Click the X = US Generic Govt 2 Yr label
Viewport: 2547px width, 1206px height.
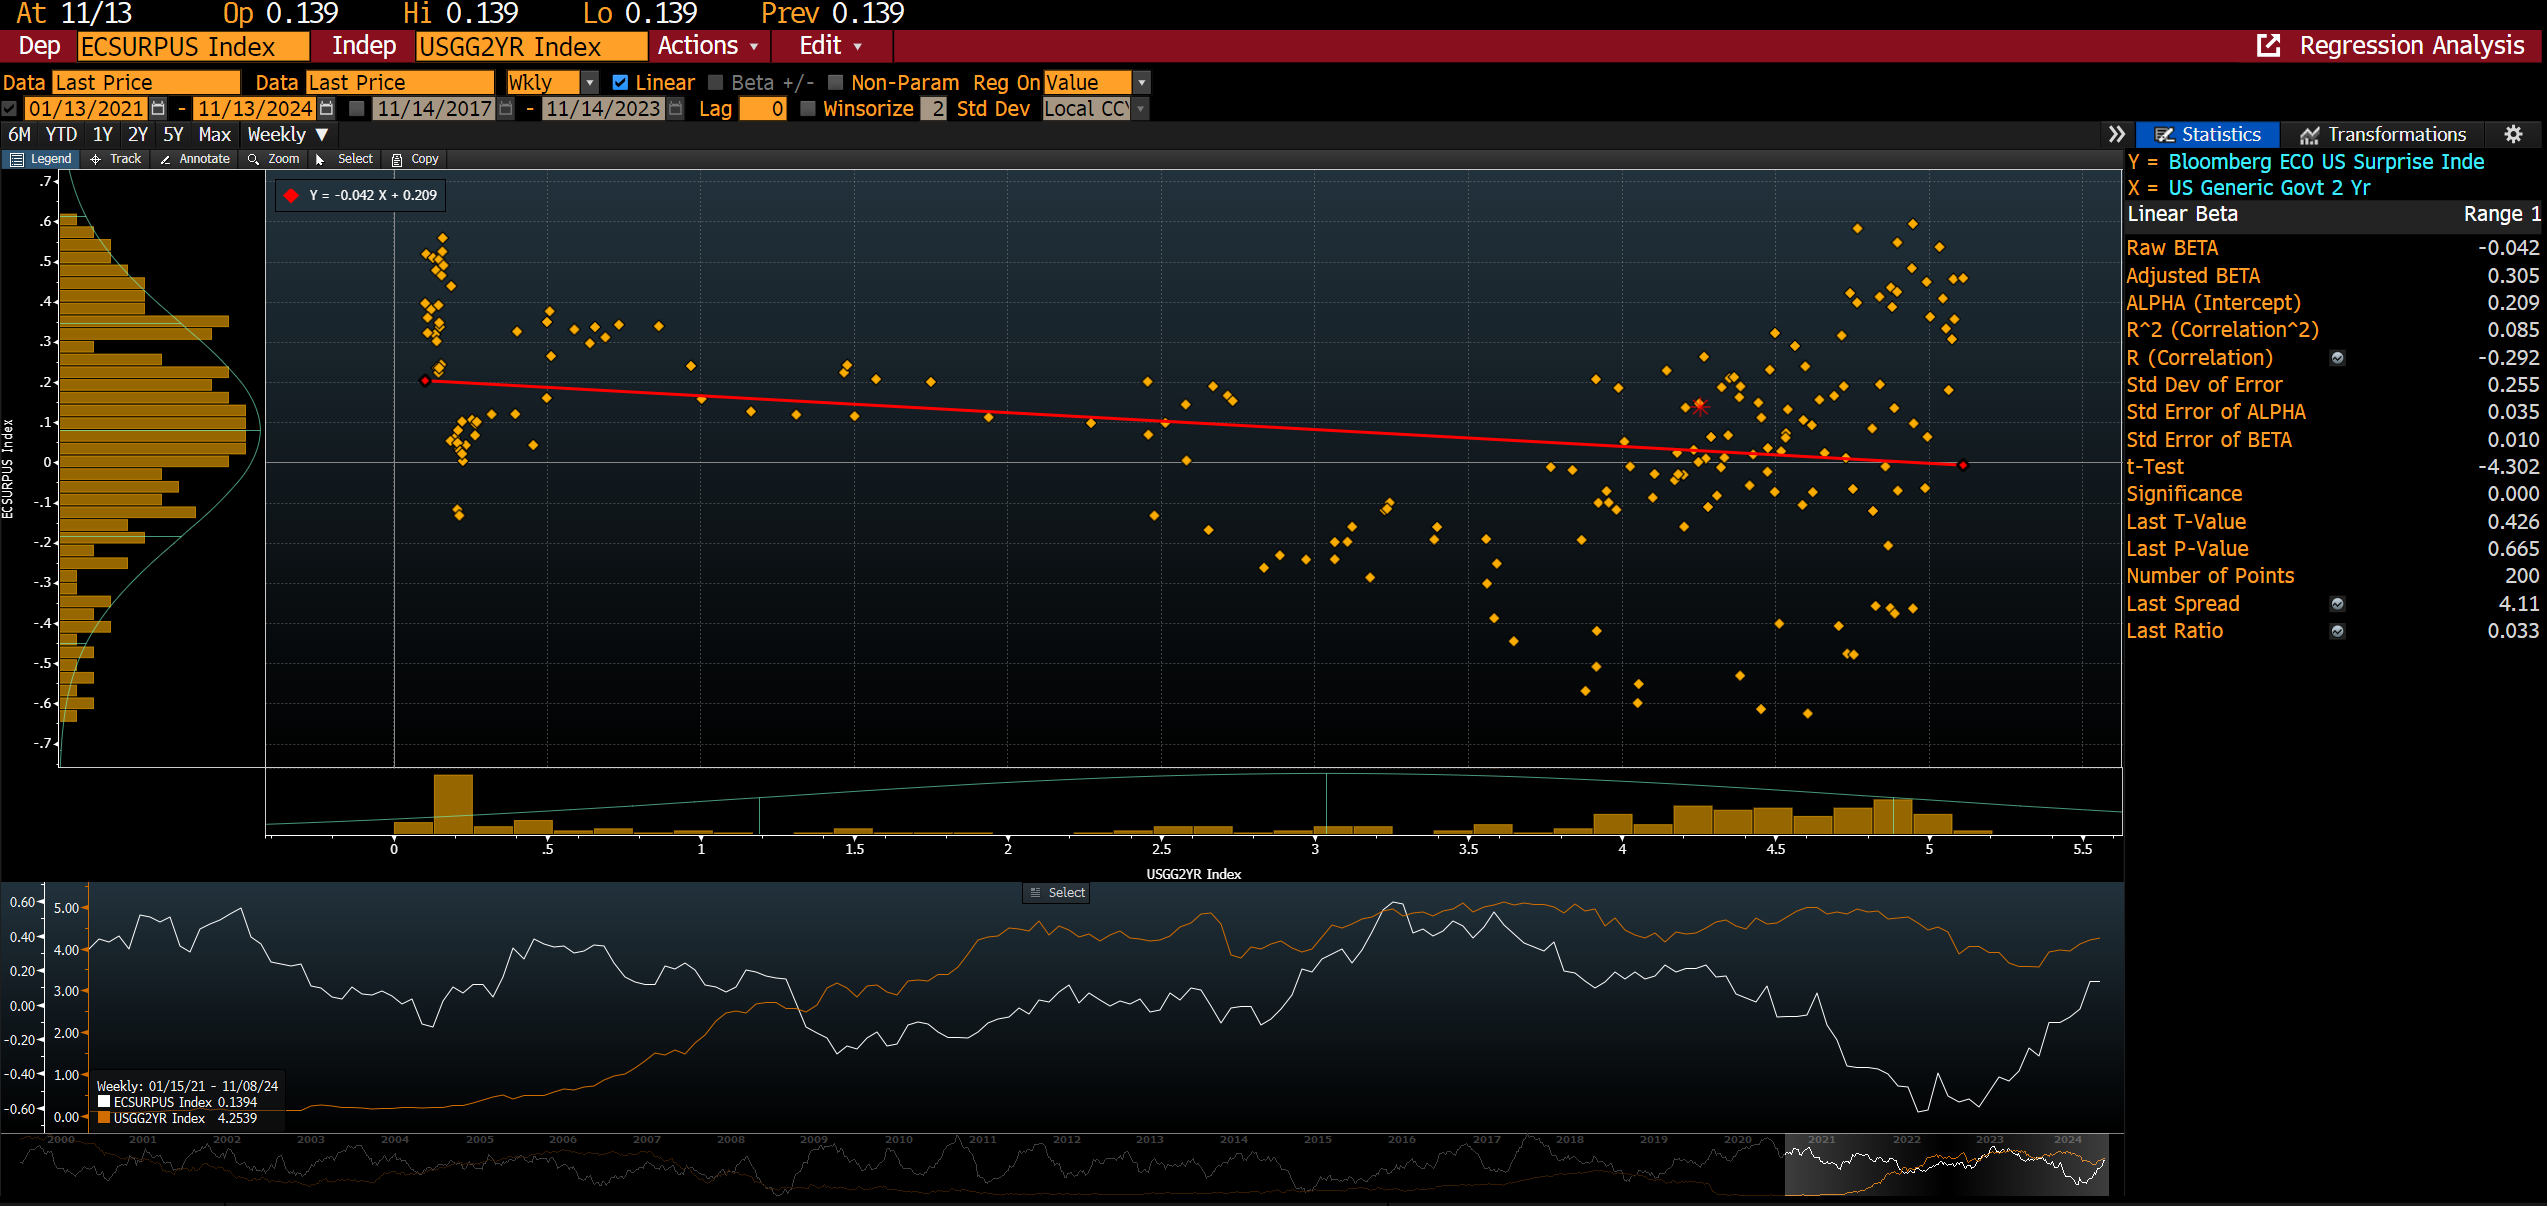point(2249,188)
